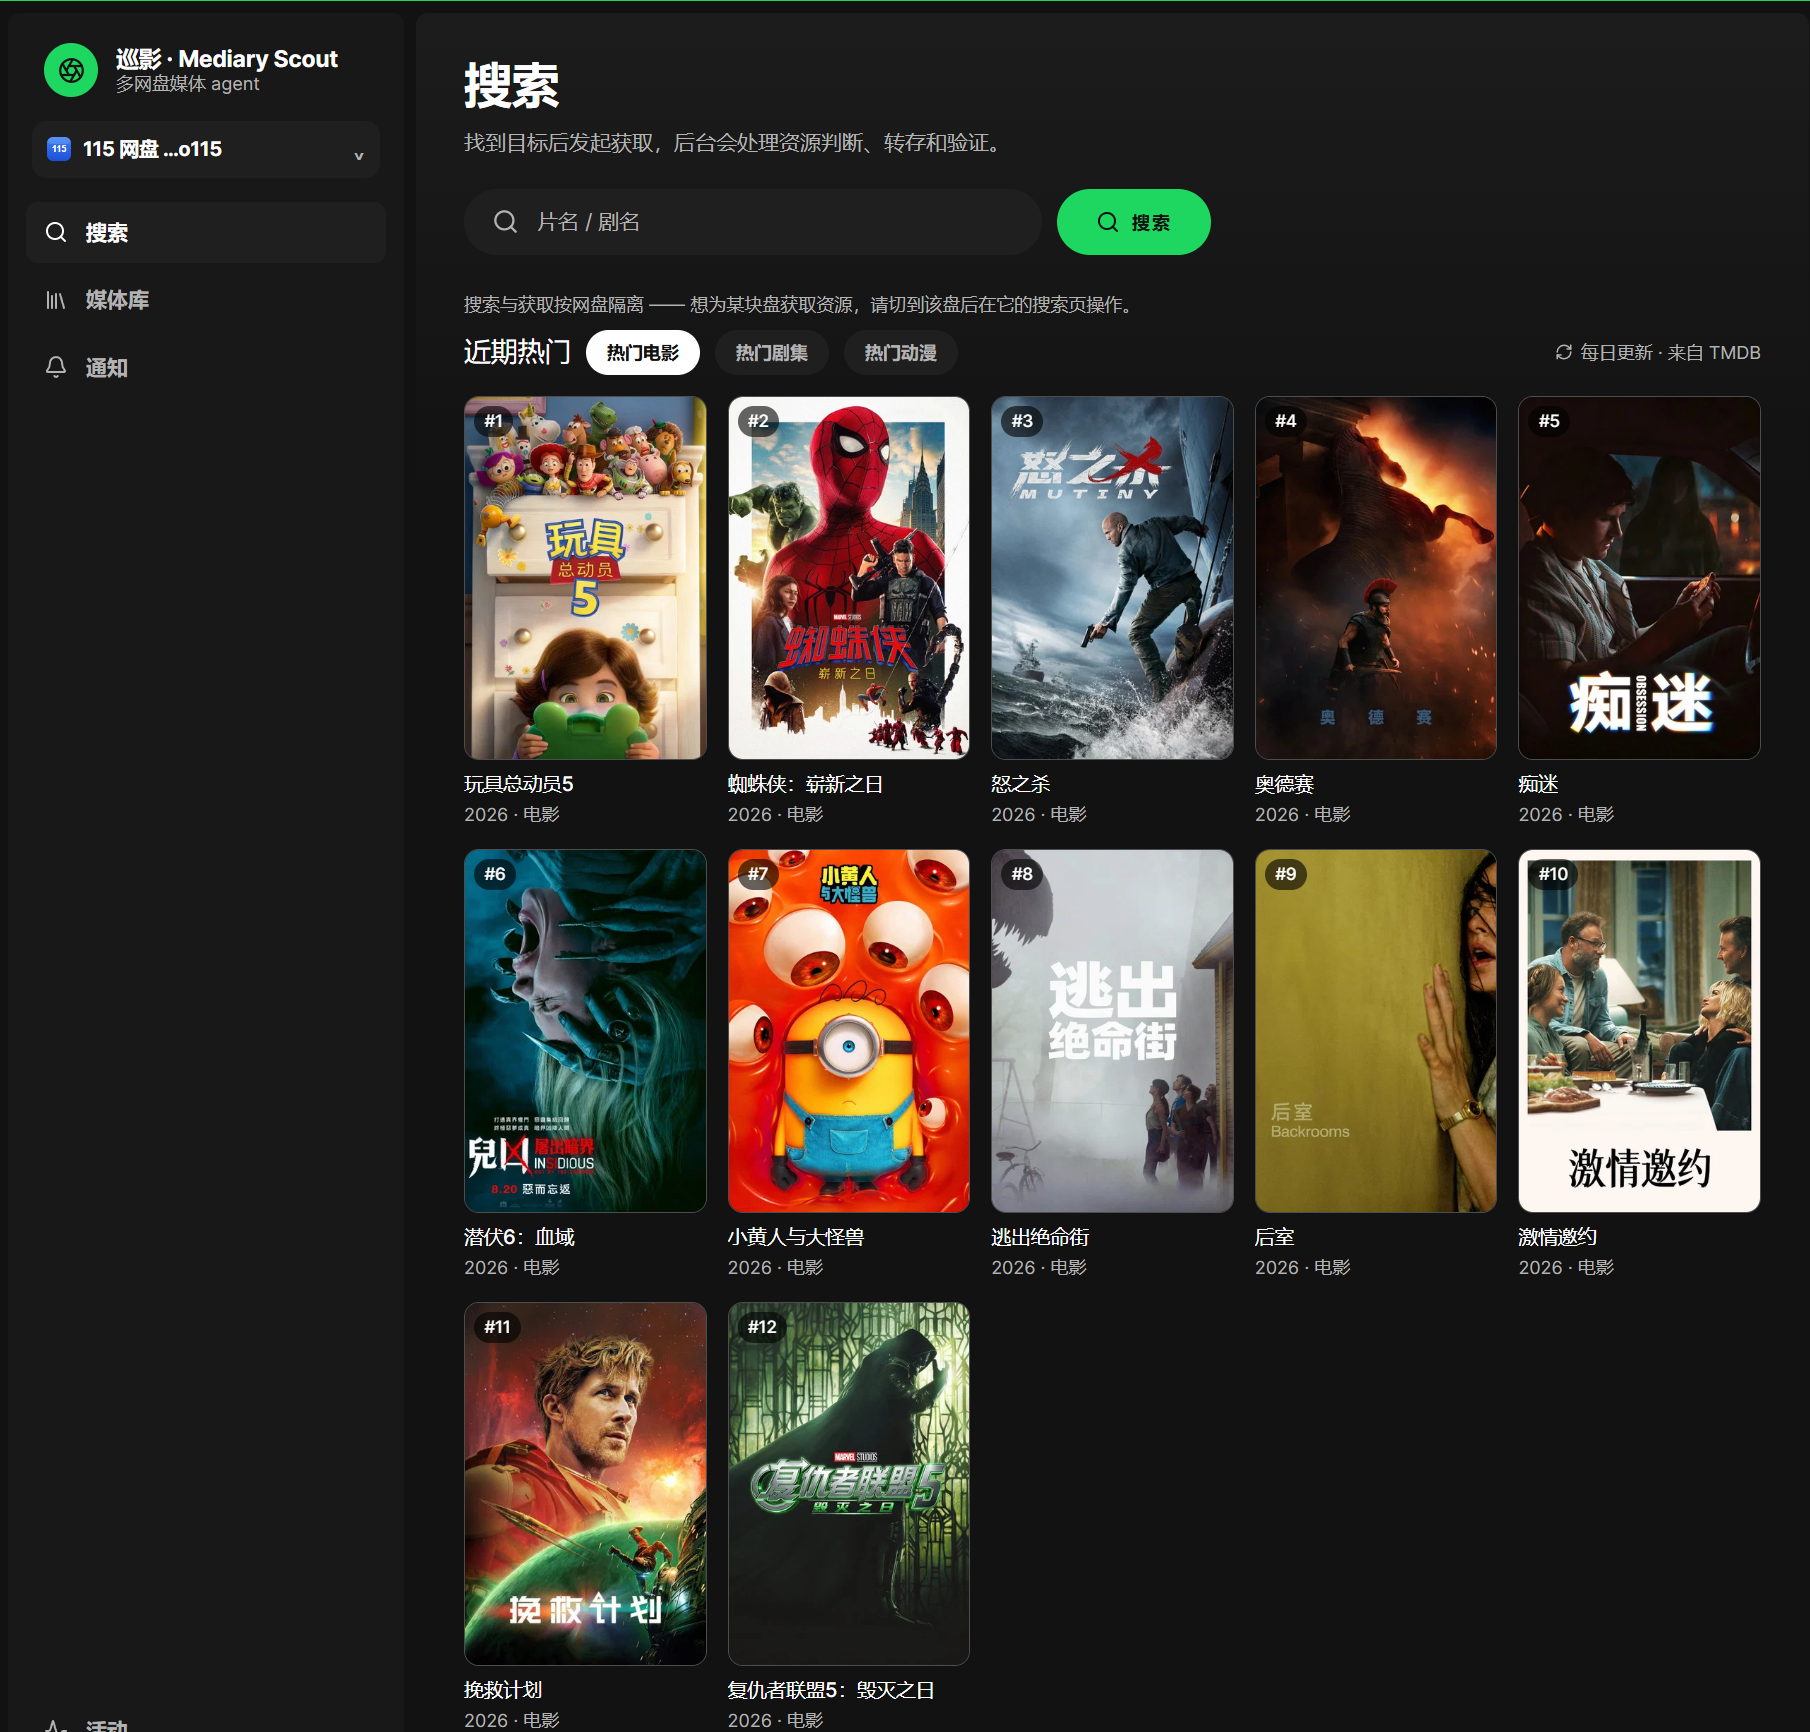The width and height of the screenshot is (1810, 1732).
Task: Click the green Mediary Scout logo icon
Action: pyautogui.click(x=71, y=70)
